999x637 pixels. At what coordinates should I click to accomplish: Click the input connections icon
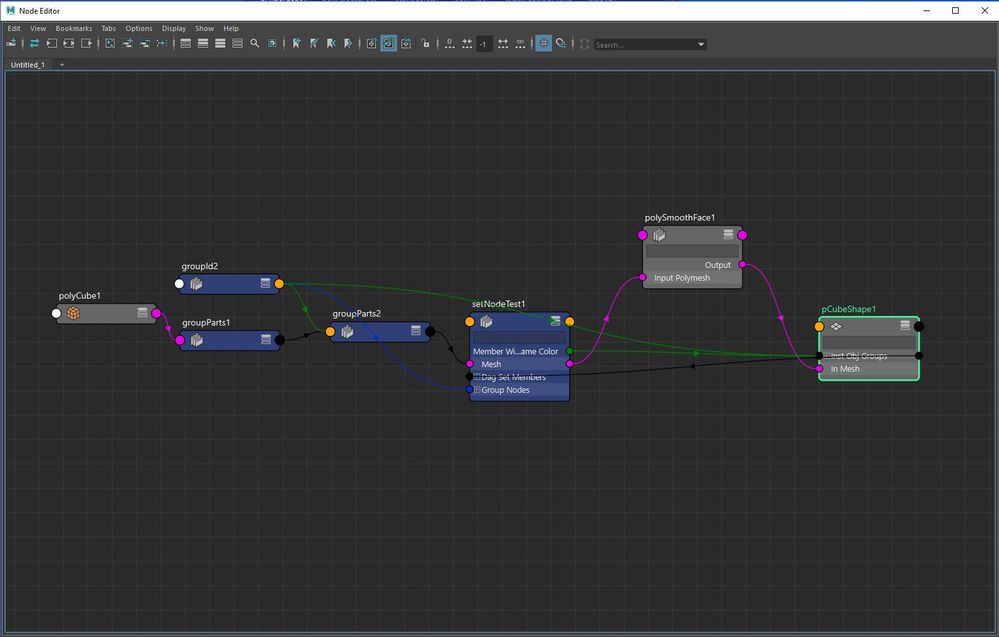[52, 43]
